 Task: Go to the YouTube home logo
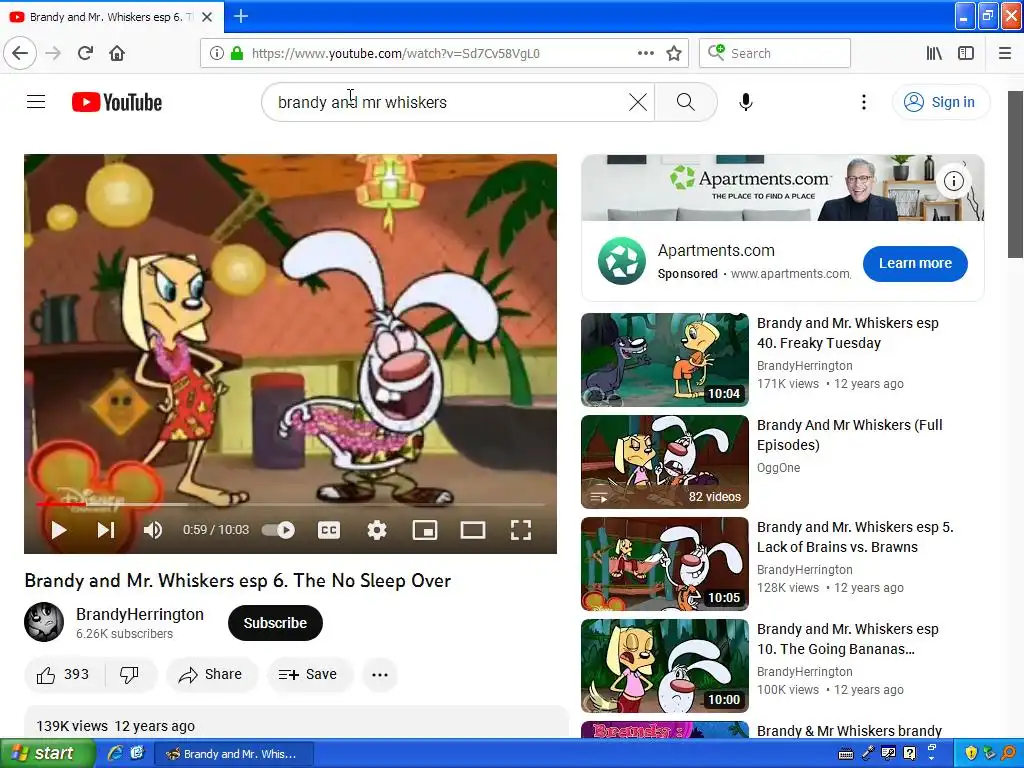117,102
